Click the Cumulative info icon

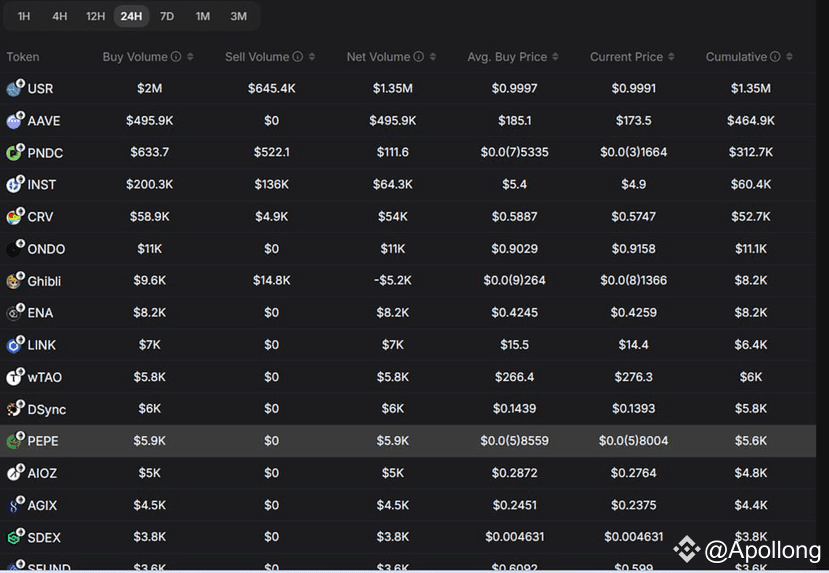click(775, 57)
